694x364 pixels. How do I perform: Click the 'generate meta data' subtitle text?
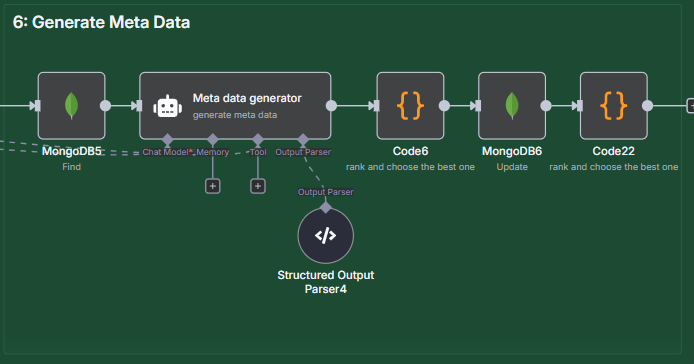[235, 115]
